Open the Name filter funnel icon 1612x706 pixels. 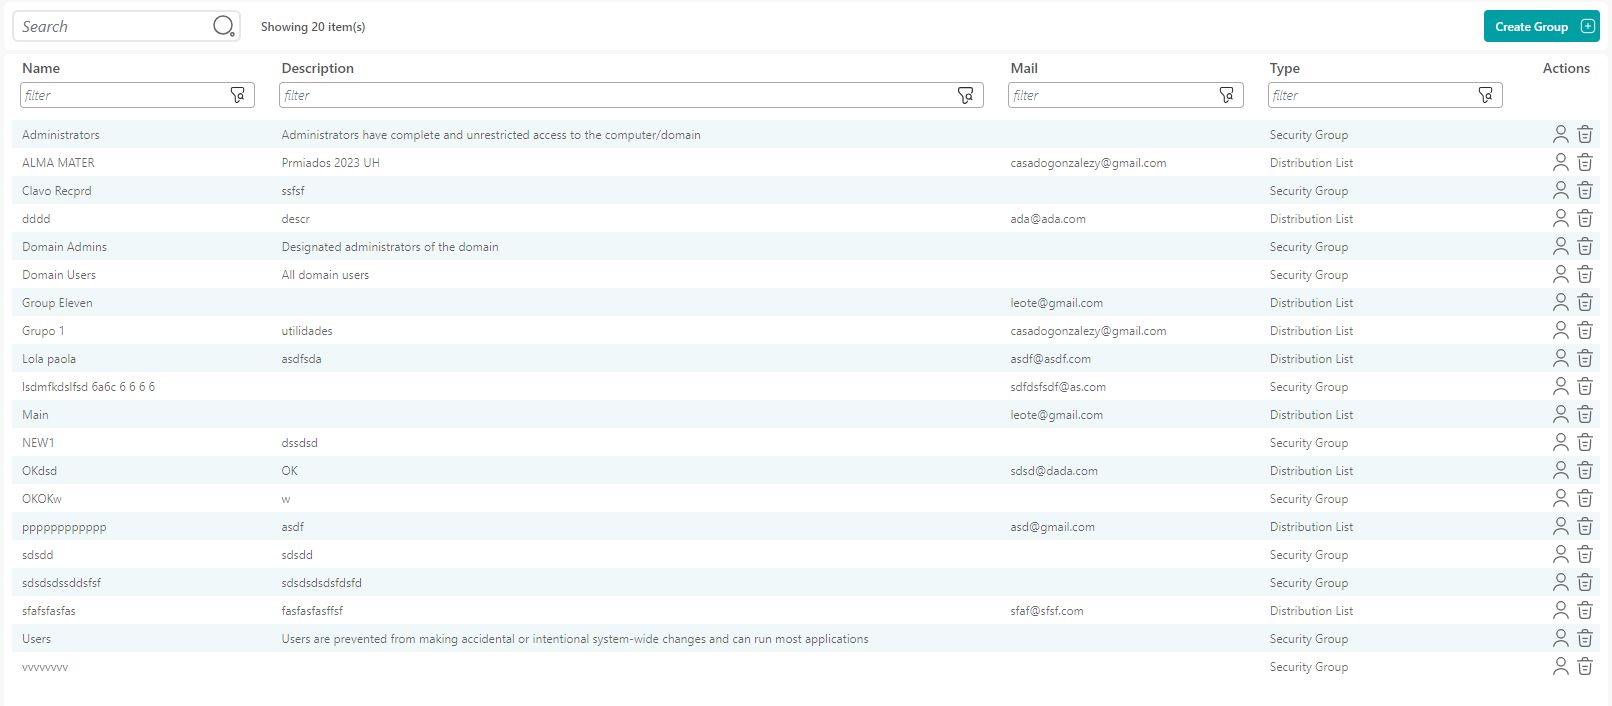(x=238, y=95)
